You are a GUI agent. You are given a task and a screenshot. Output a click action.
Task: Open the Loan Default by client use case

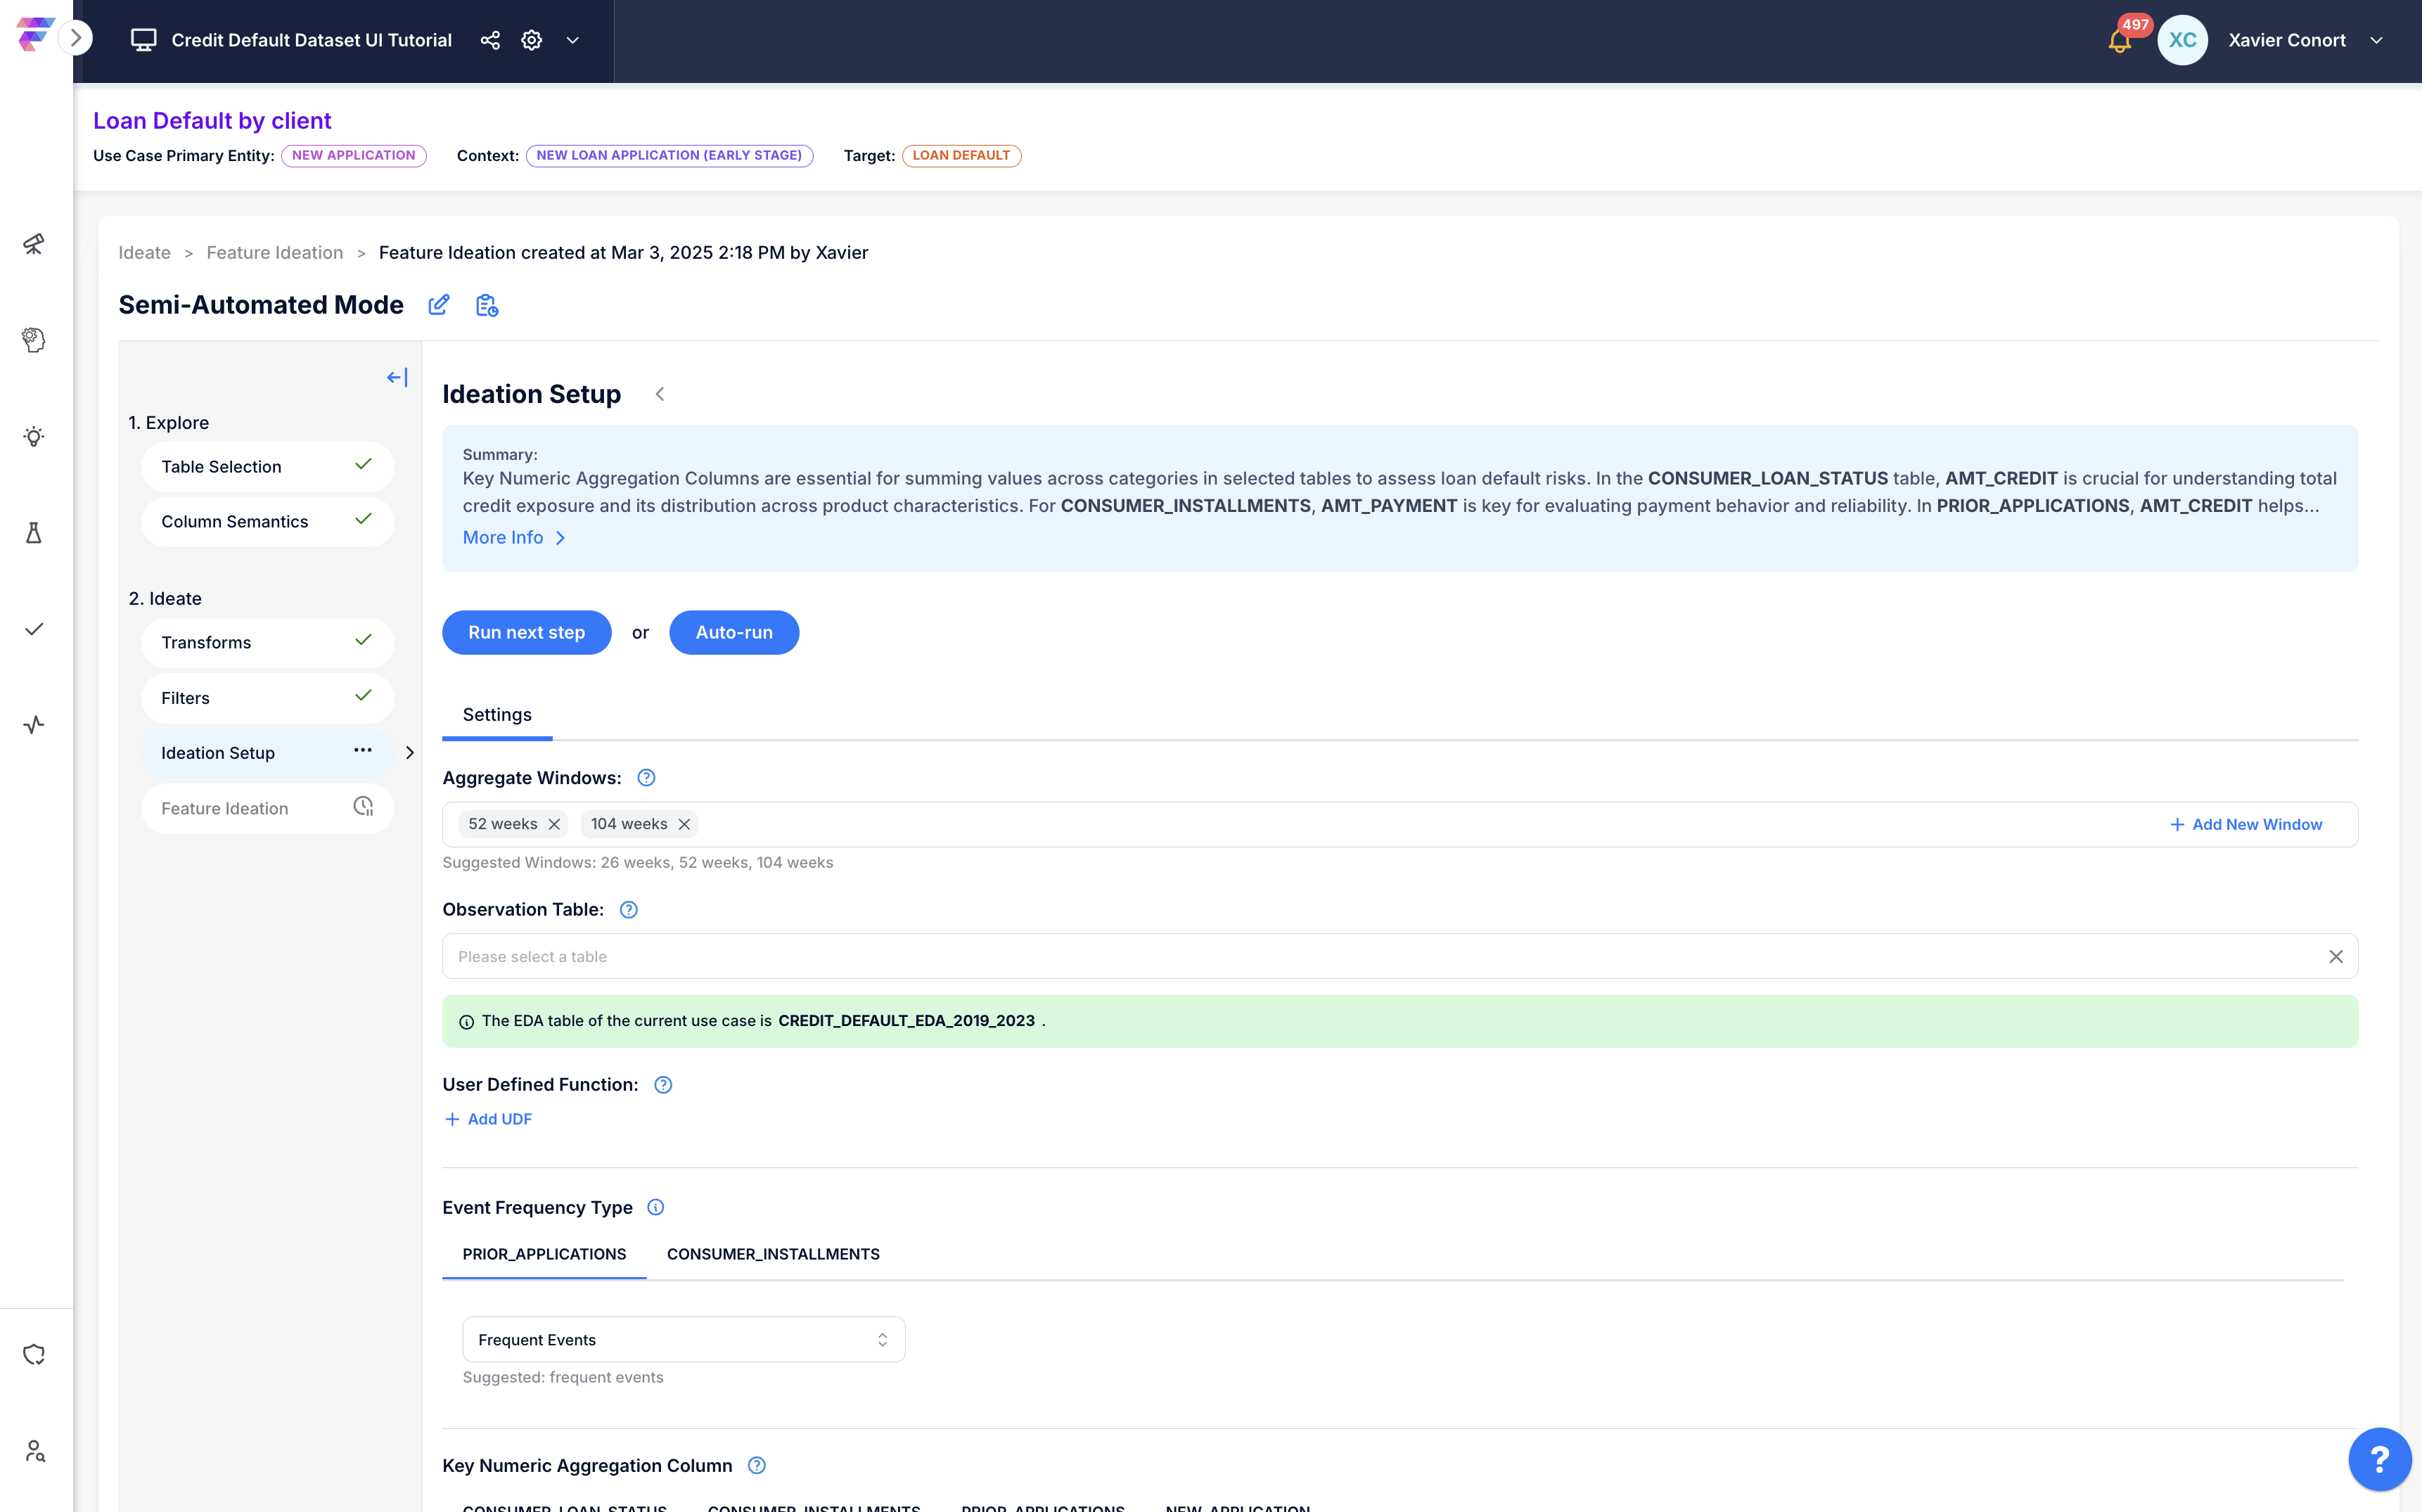pos(212,120)
